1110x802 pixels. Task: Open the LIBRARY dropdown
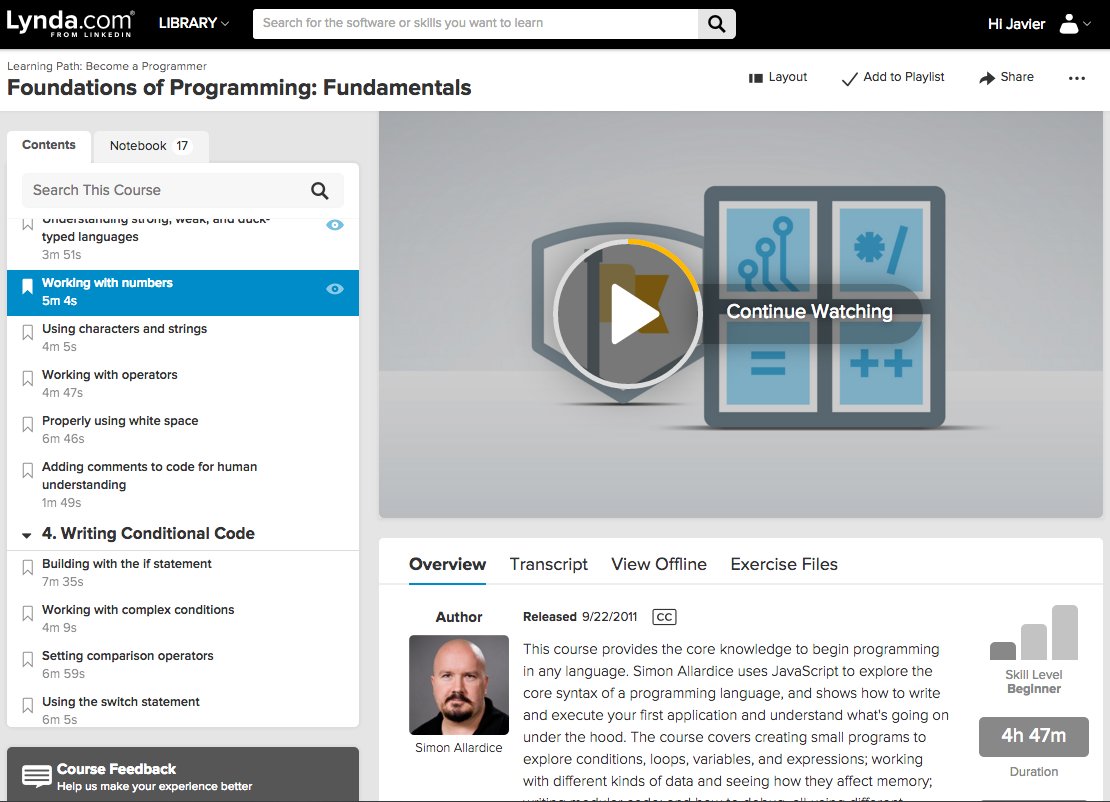point(194,22)
